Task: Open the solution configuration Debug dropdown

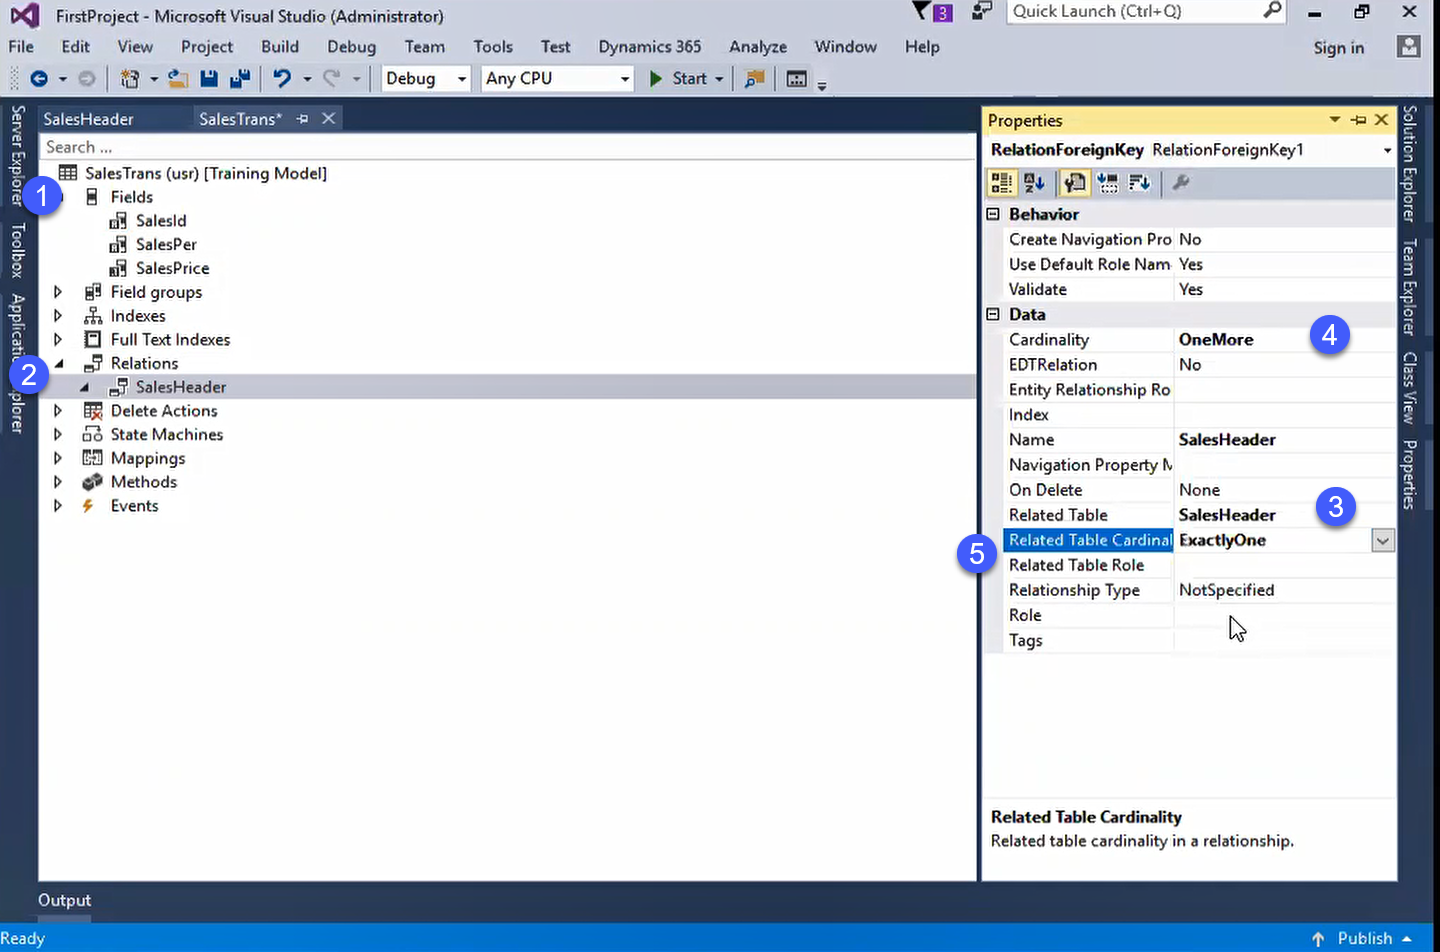Action: click(461, 78)
